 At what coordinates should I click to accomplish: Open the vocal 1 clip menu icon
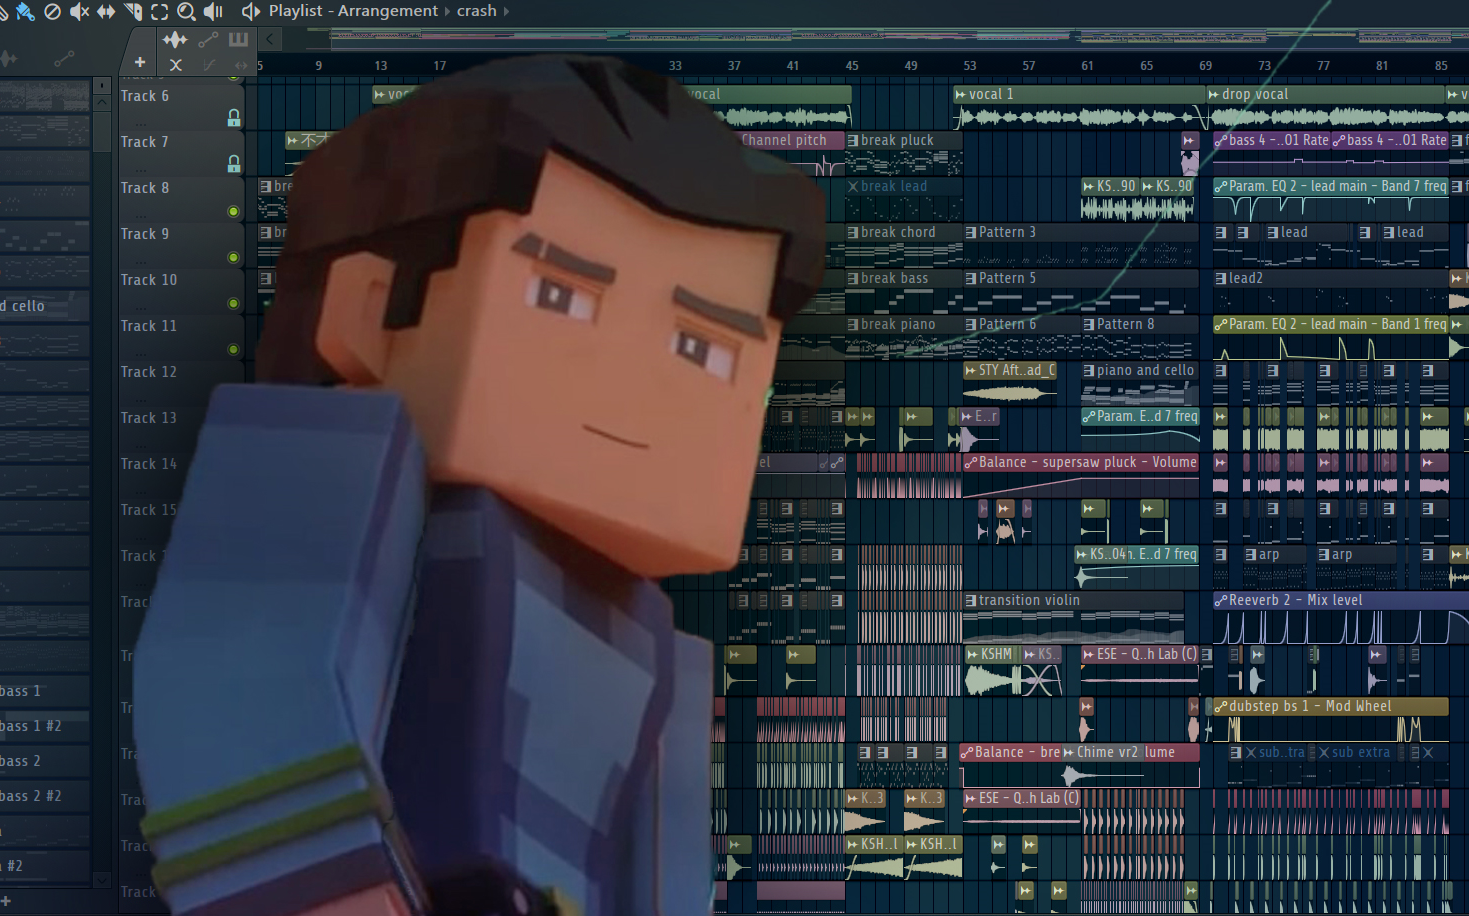(960, 94)
